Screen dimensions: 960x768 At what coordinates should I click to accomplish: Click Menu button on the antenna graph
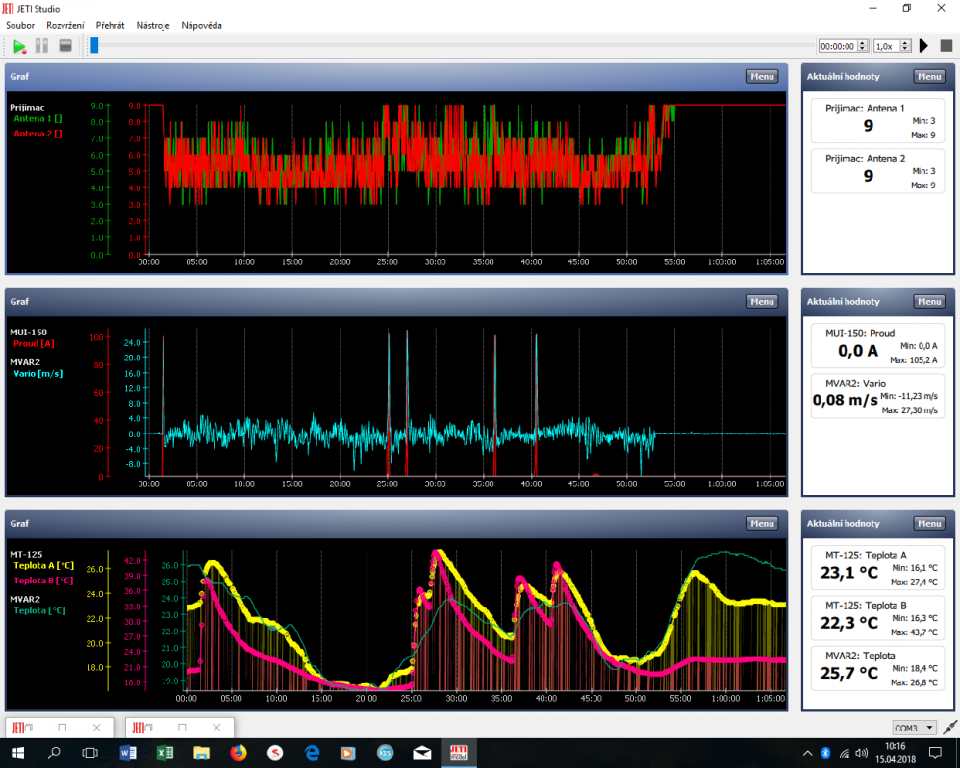761,76
